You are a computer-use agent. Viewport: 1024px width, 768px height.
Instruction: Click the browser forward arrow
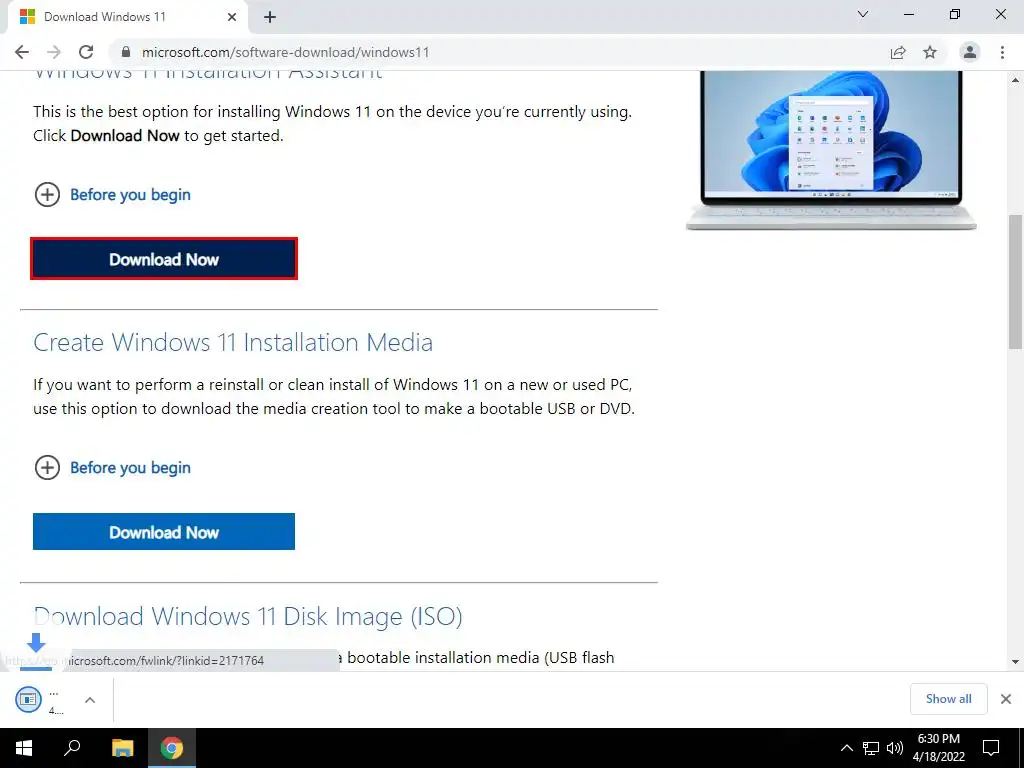tap(54, 52)
